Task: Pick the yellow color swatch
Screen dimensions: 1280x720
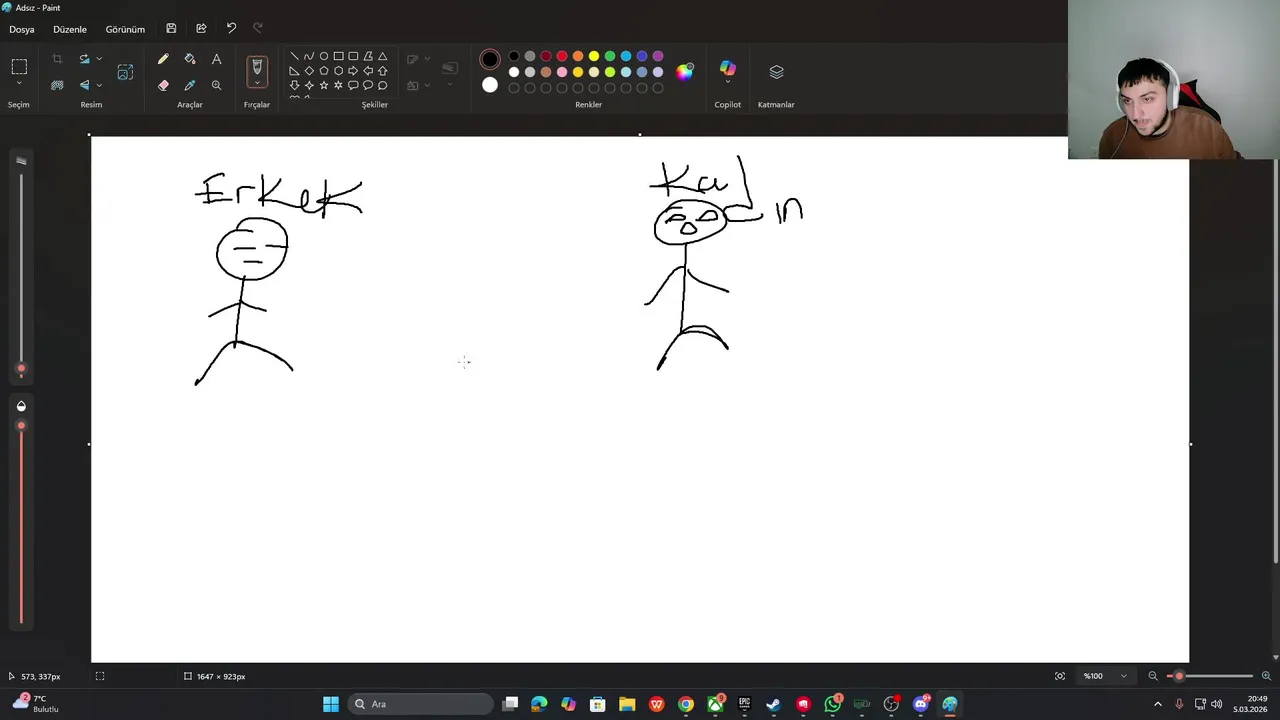Action: coord(594,56)
